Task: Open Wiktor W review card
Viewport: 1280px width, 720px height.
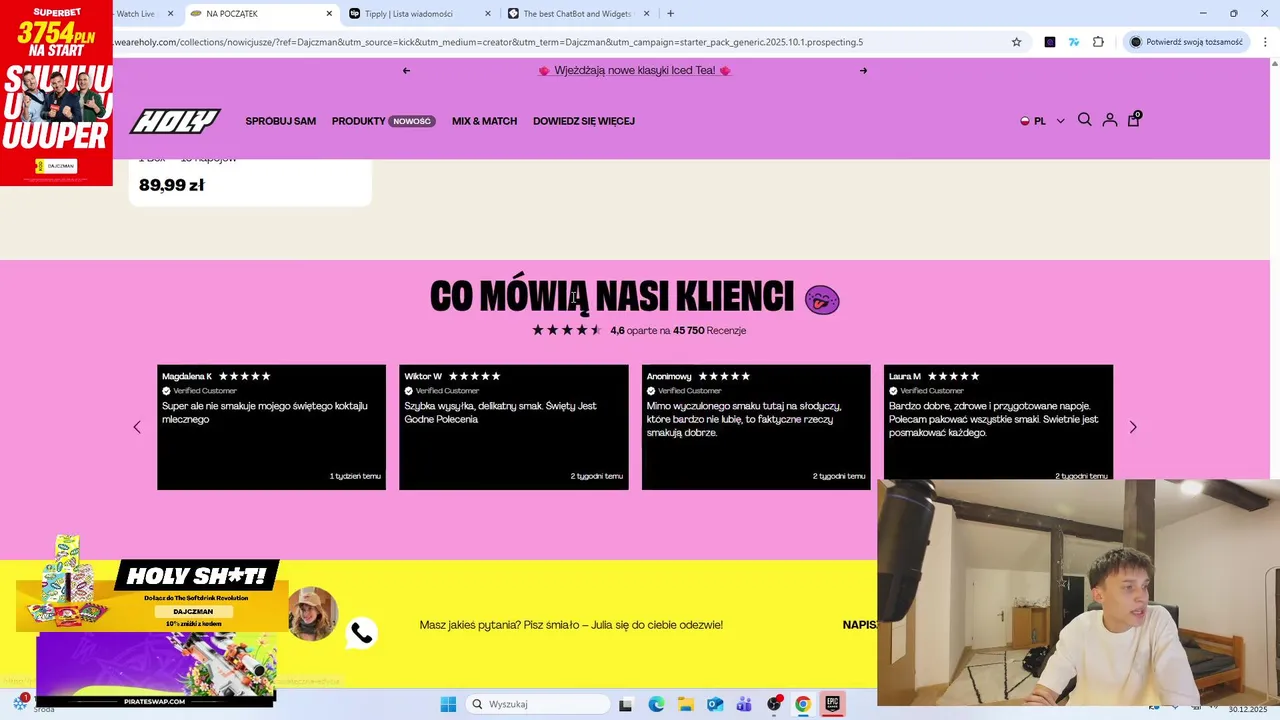Action: tap(514, 427)
